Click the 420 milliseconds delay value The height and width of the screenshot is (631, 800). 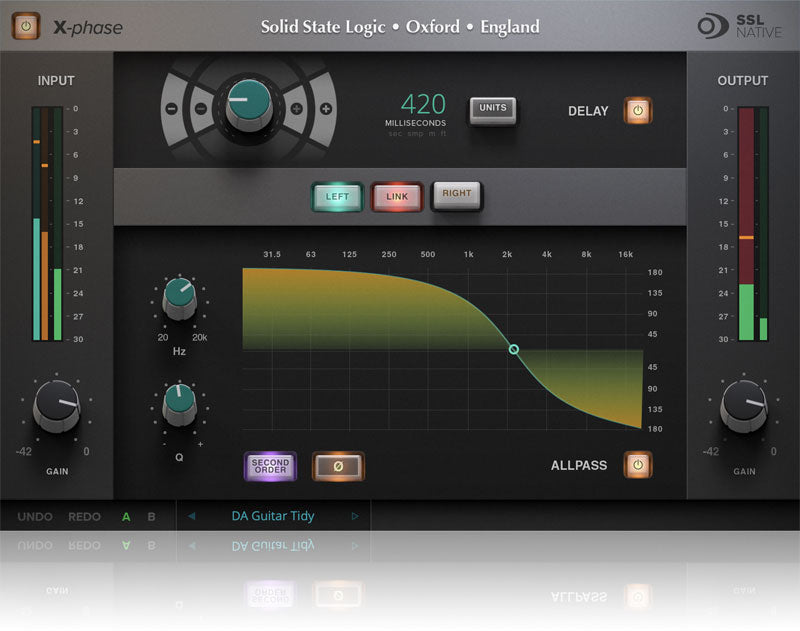pyautogui.click(x=423, y=105)
